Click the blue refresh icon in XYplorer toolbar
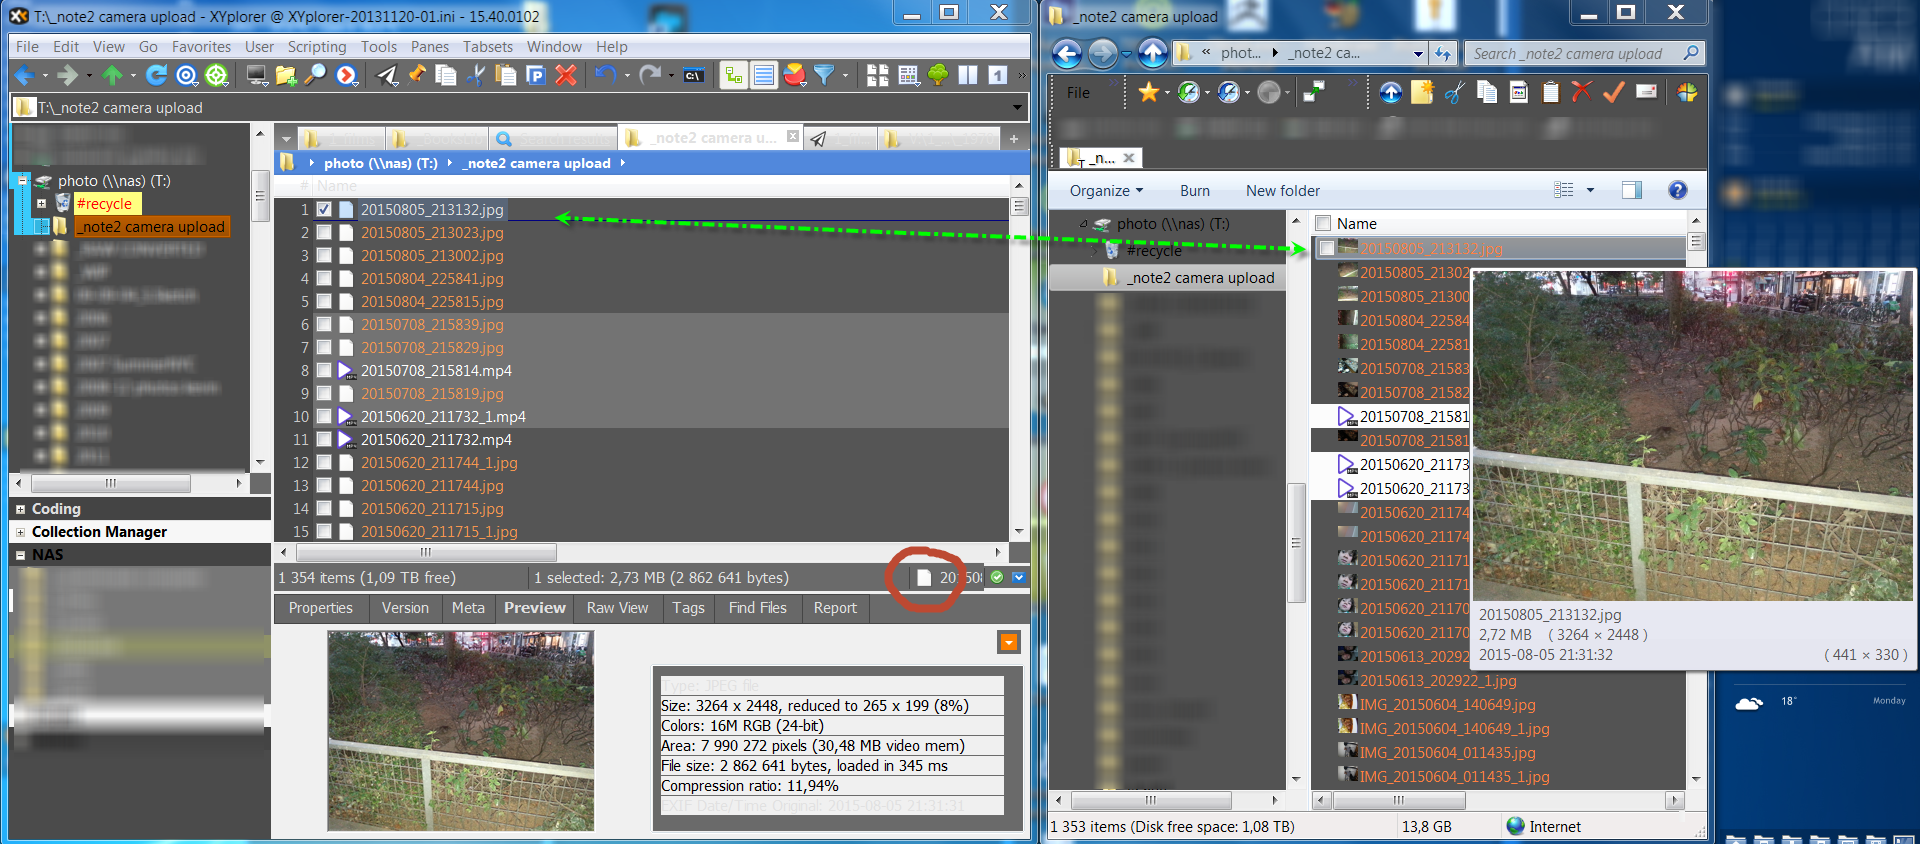 click(x=156, y=75)
